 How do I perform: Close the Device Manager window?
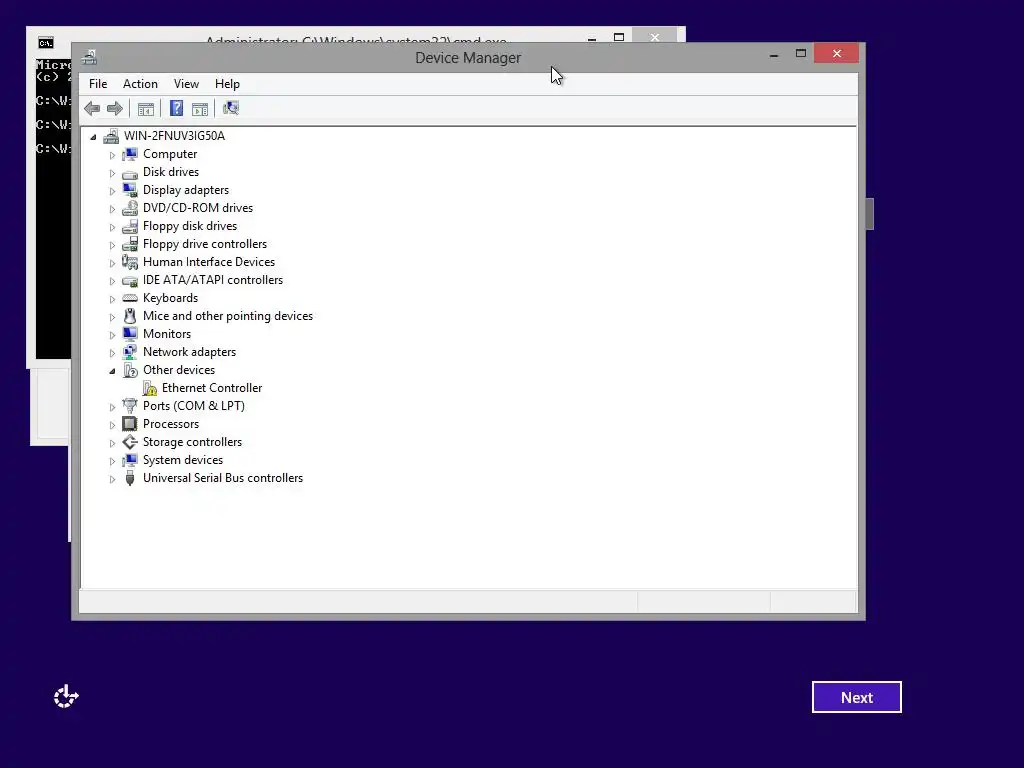(x=837, y=54)
